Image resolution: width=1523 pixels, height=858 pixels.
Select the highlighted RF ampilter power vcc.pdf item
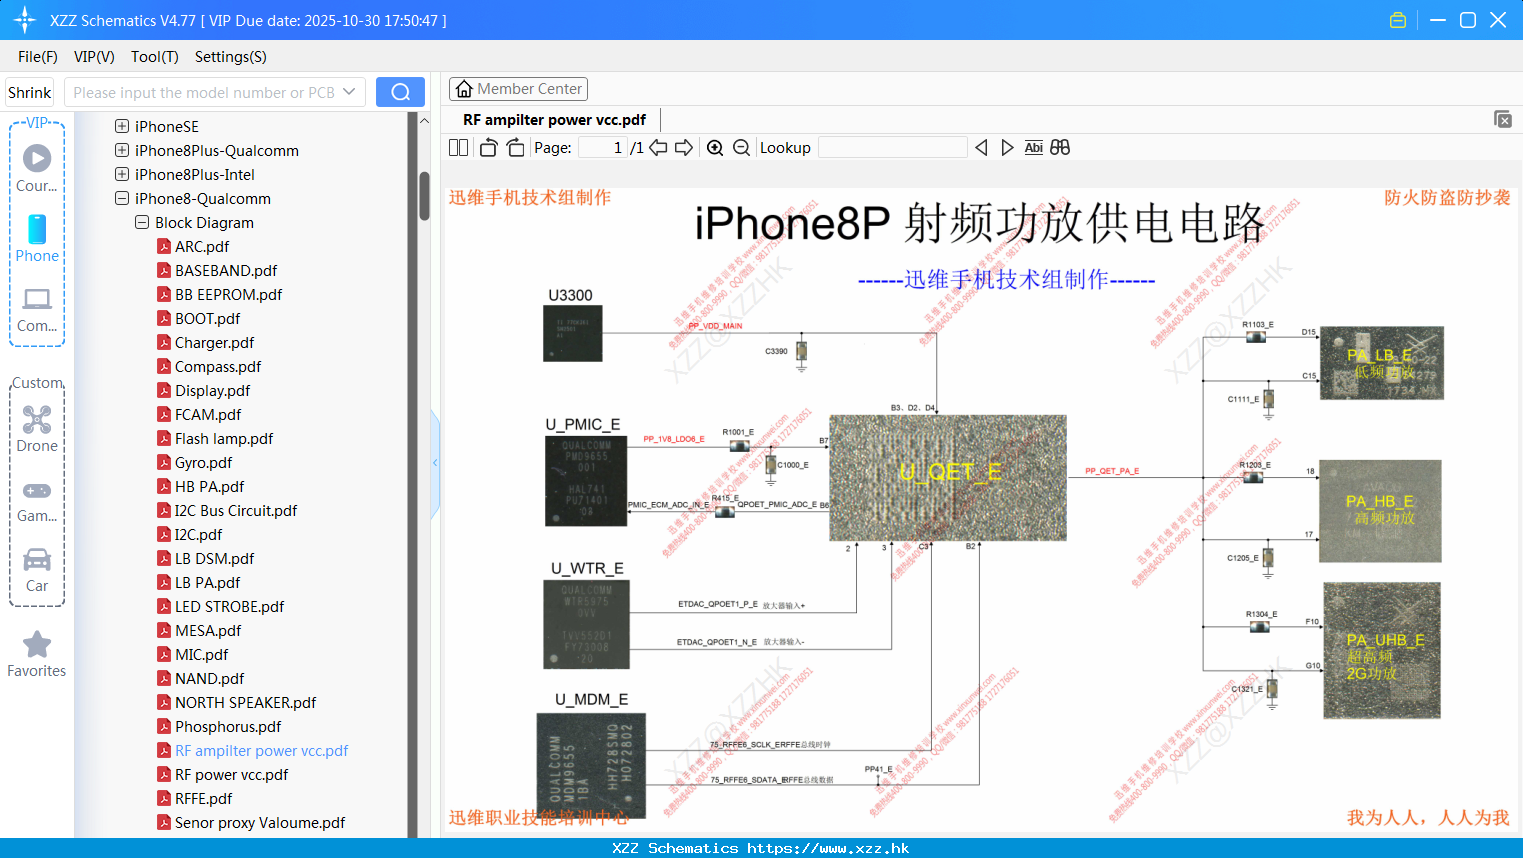(261, 750)
